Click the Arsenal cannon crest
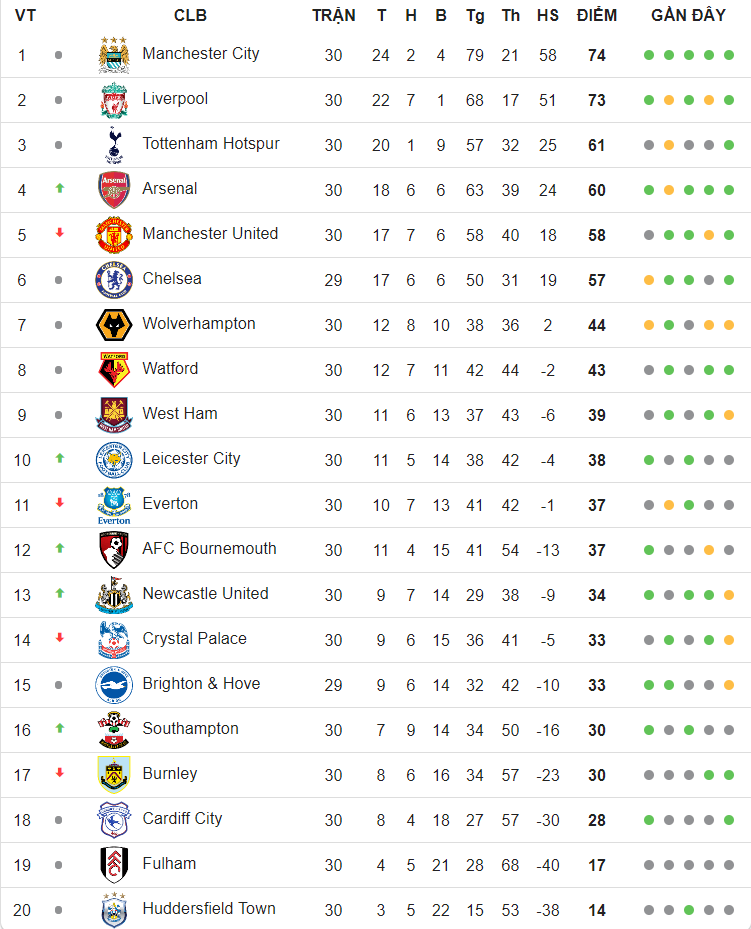The width and height of the screenshot is (751, 929). (114, 190)
